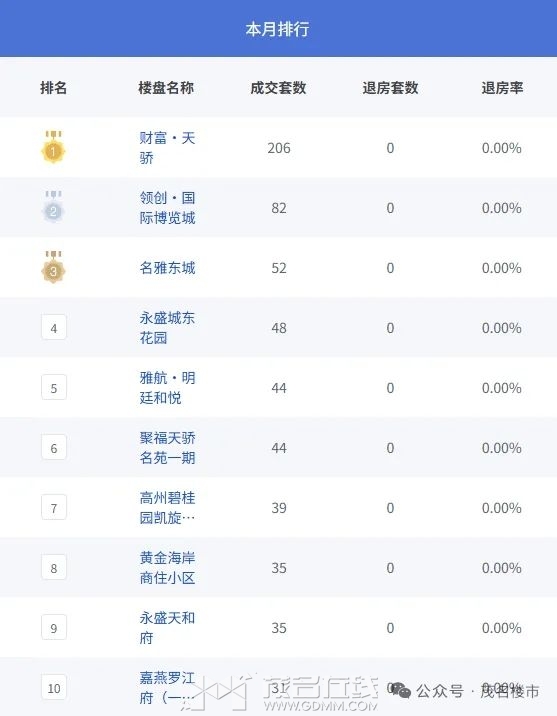Screen dimensions: 557x716
Task: Click the bronze third-place medal icon
Action: [53, 267]
